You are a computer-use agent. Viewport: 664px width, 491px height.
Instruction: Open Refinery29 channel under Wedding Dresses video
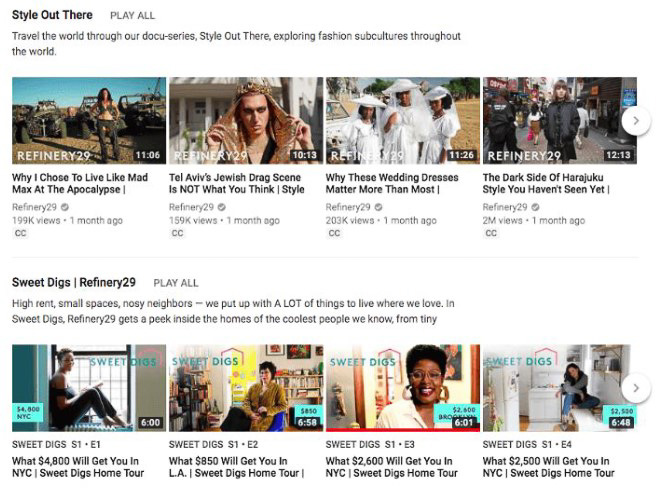(348, 207)
